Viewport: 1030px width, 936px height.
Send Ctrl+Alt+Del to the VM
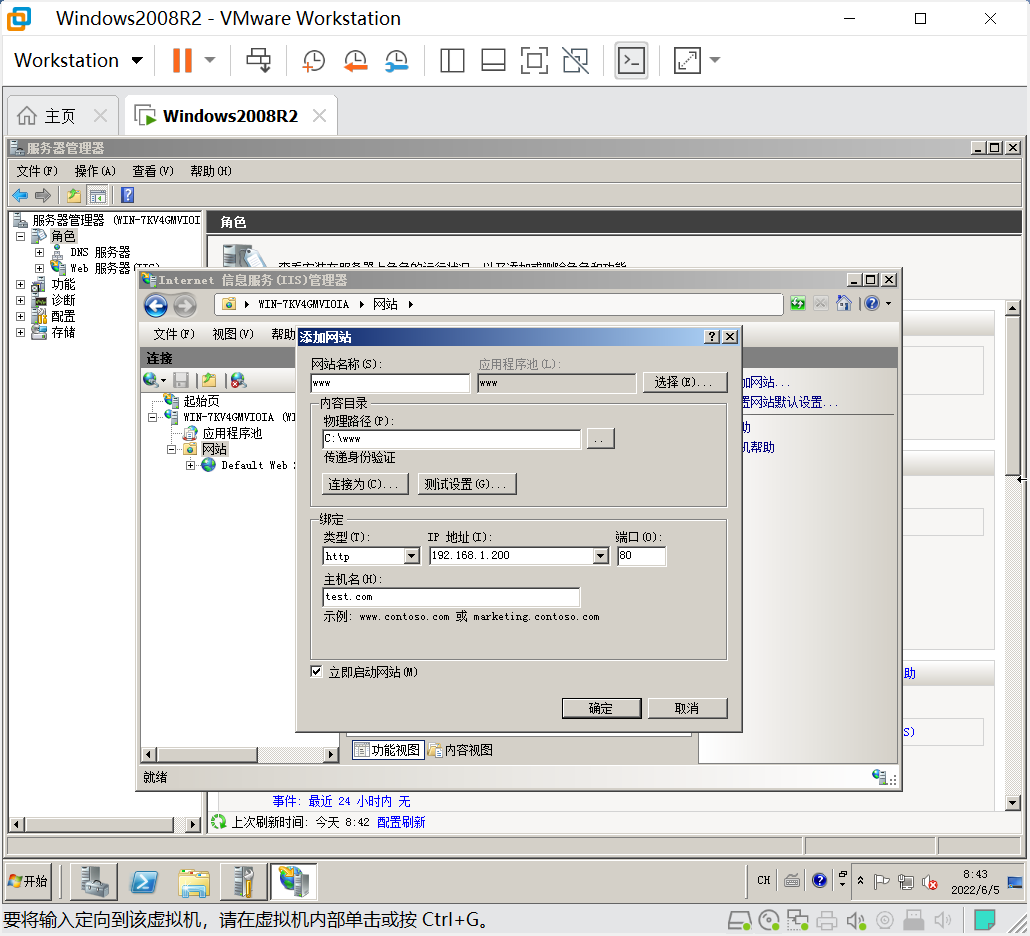click(x=258, y=60)
